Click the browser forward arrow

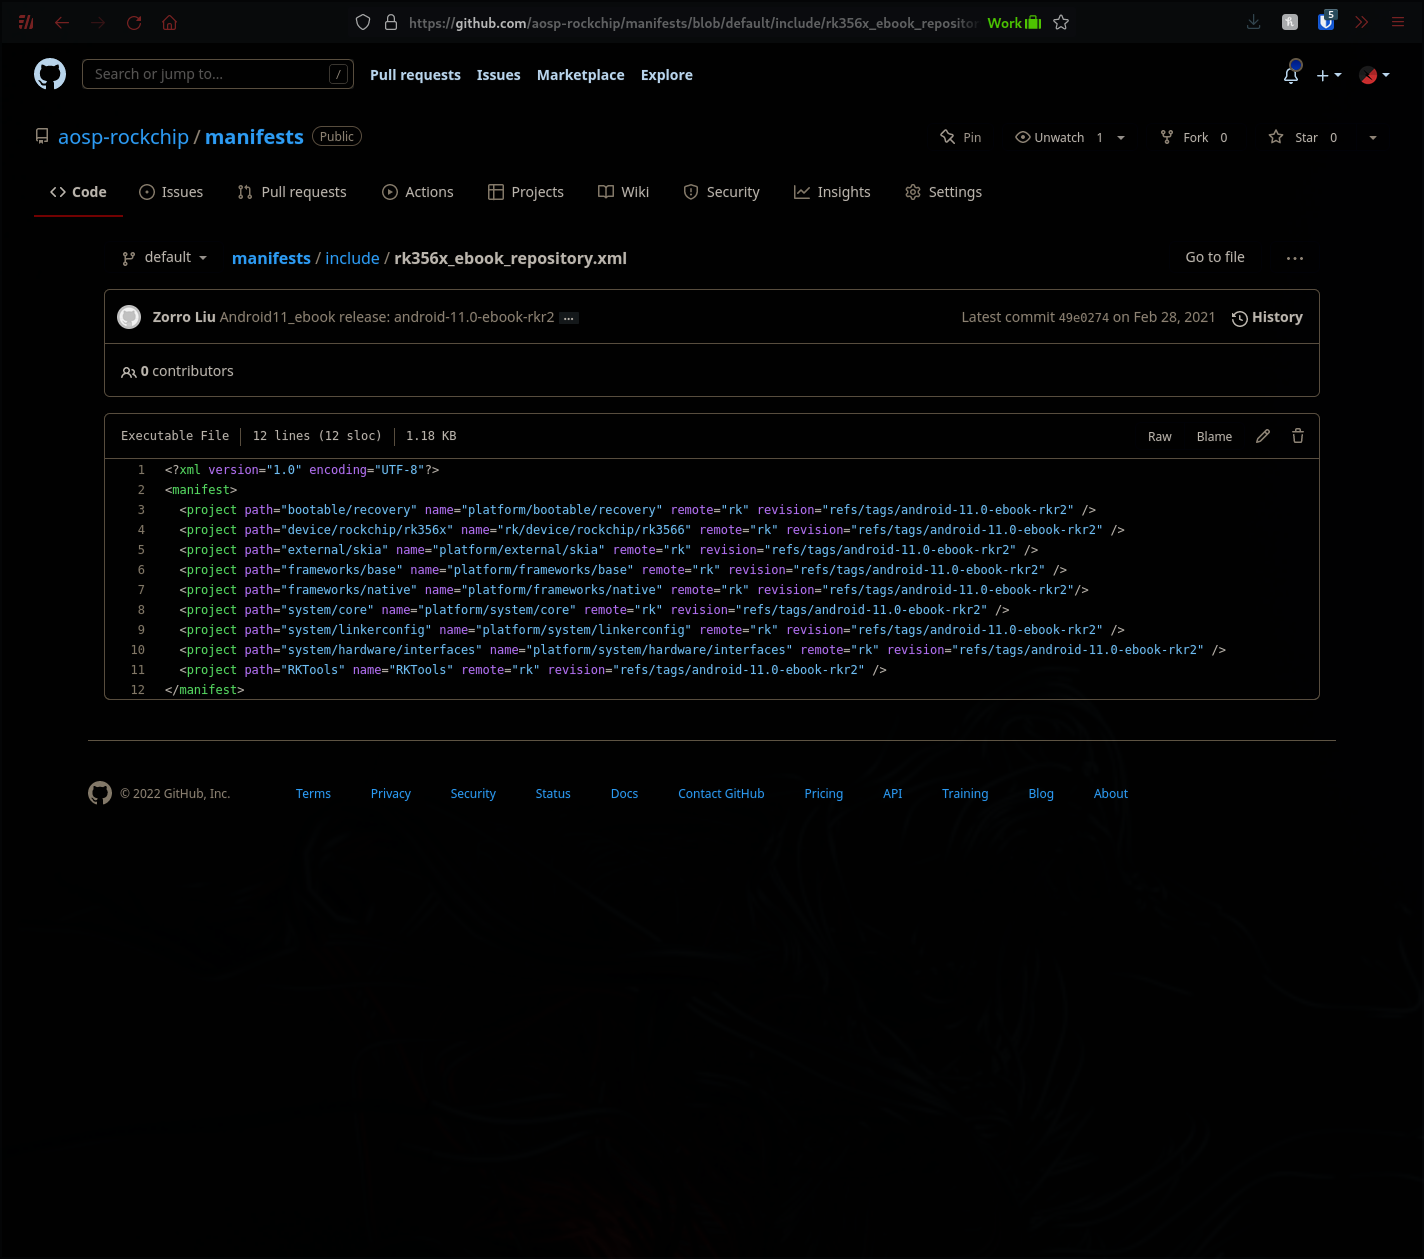98,22
